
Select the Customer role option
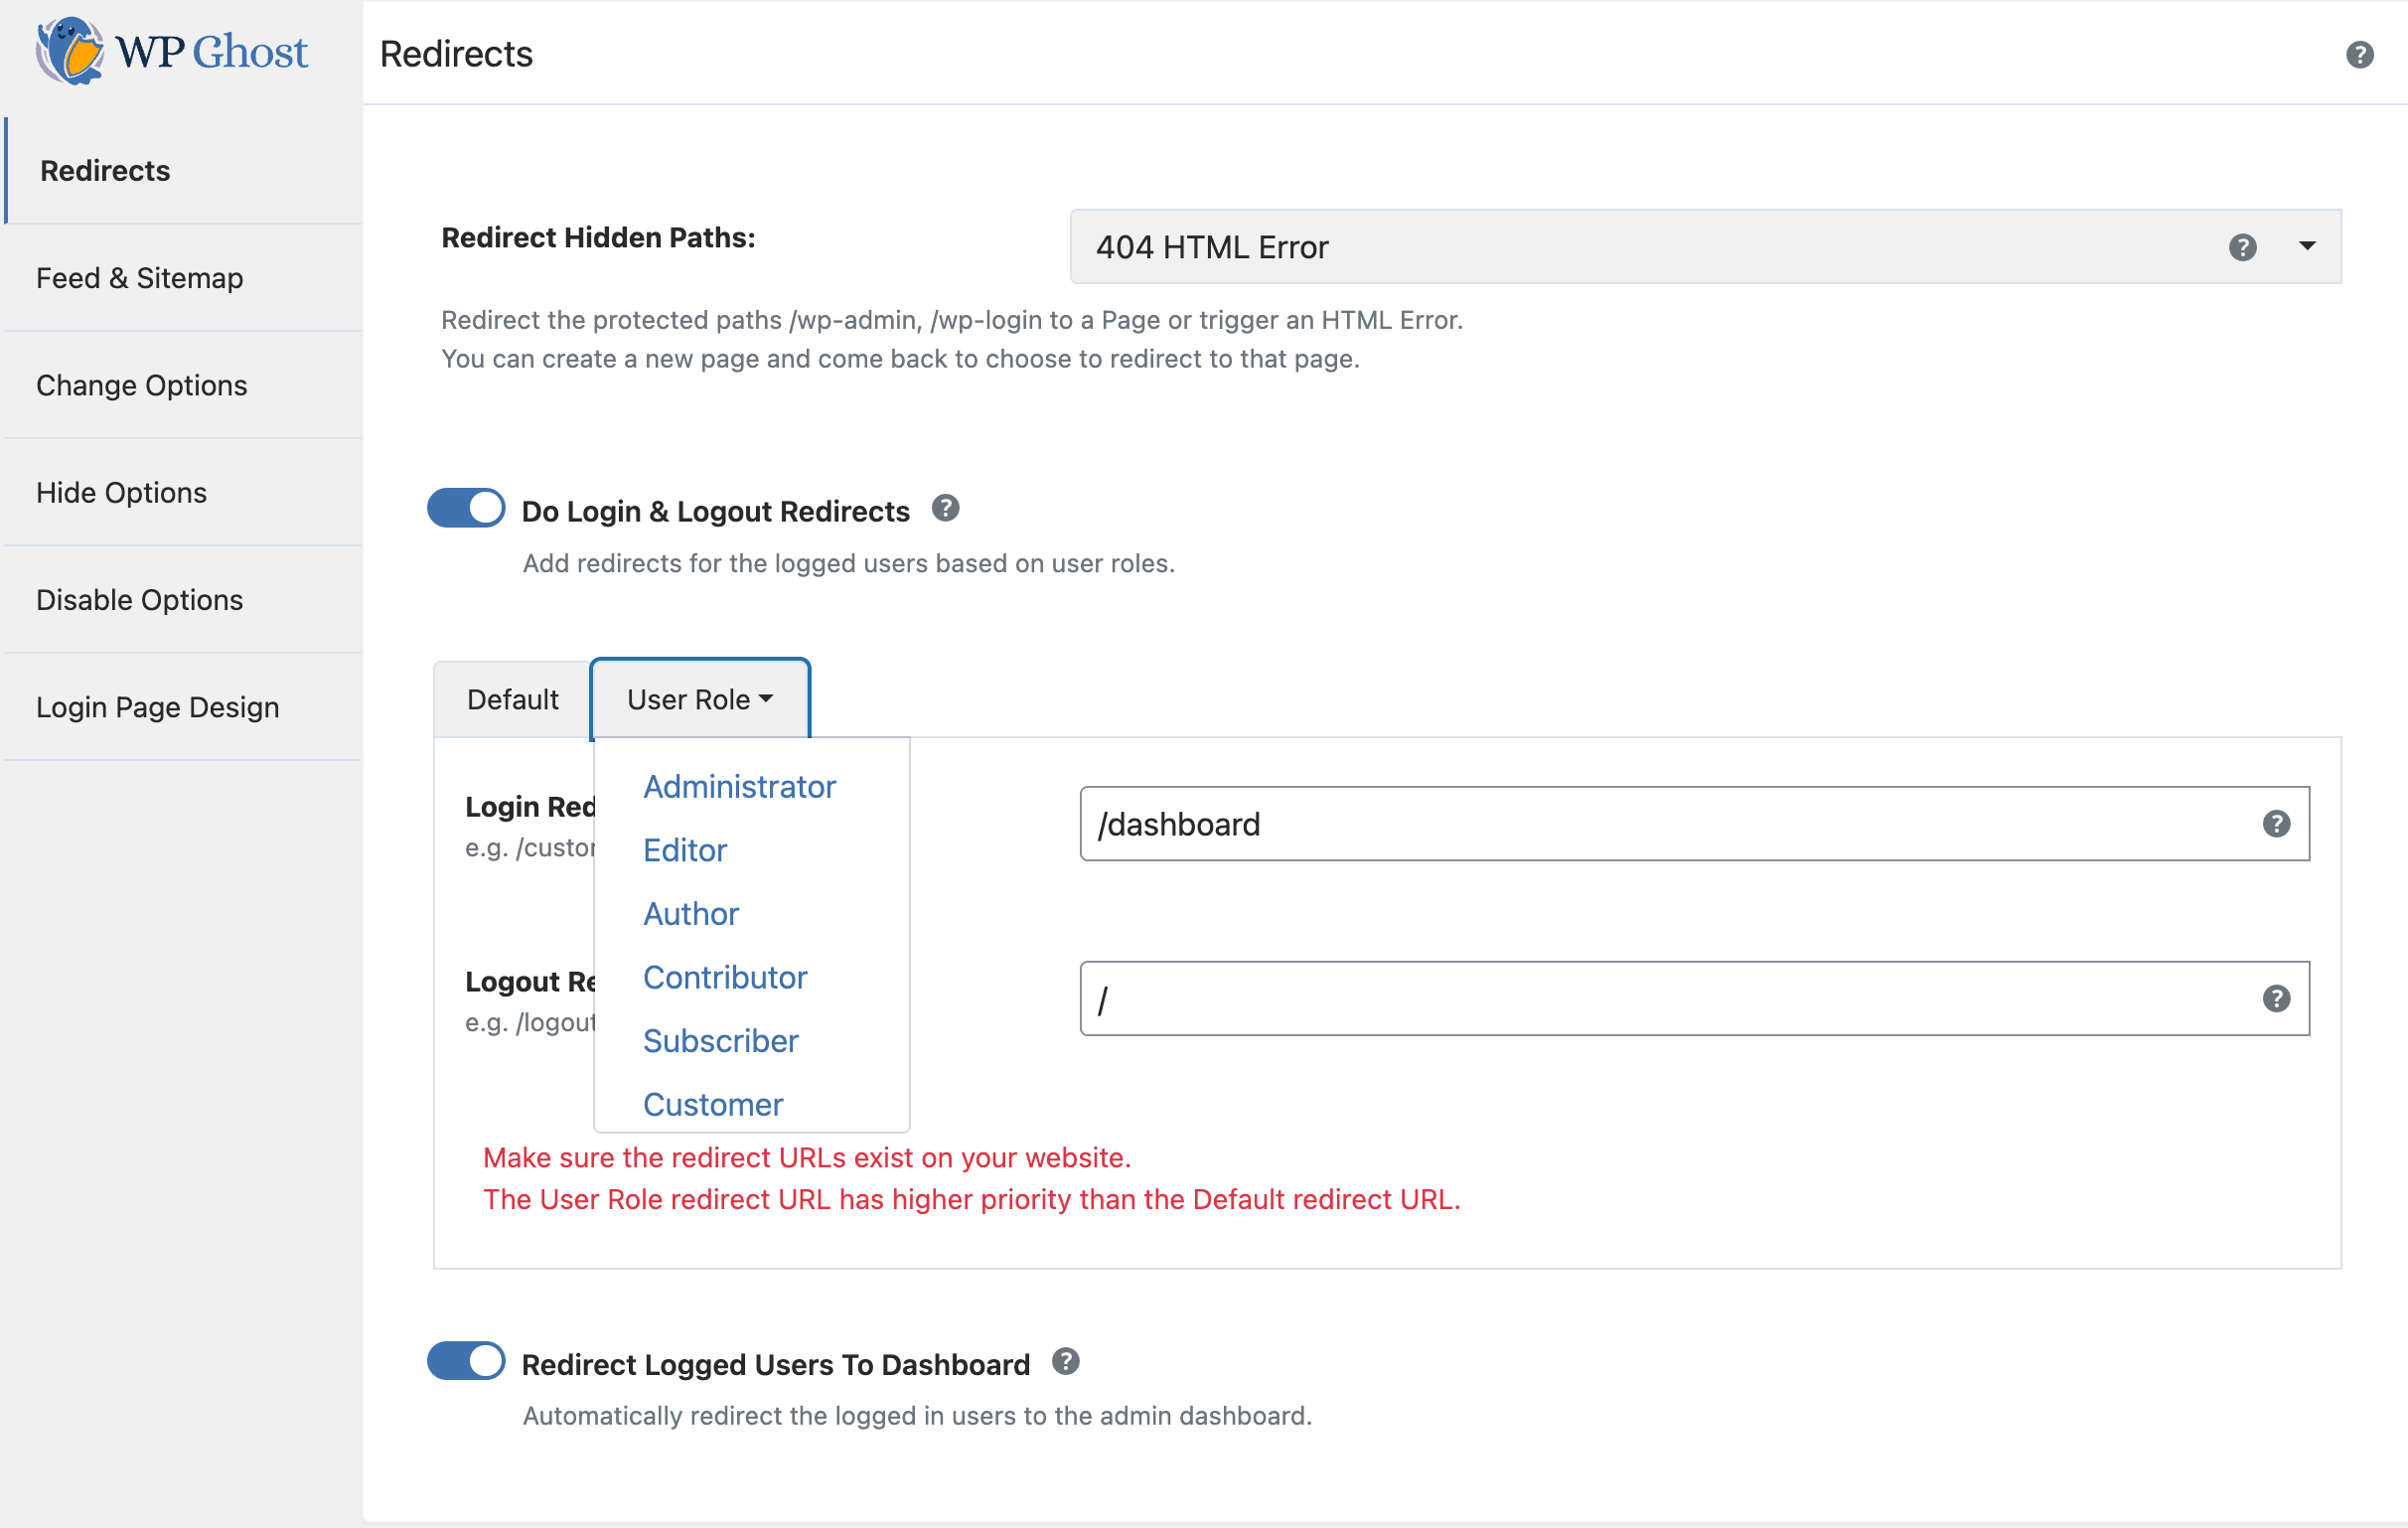point(712,1105)
